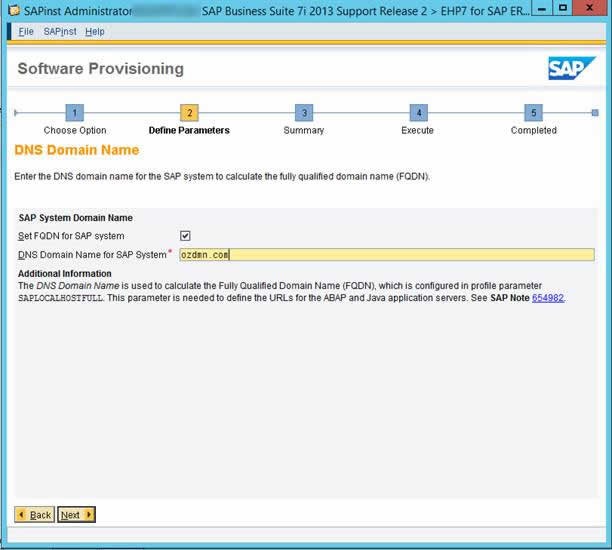Screen dimensions: 612x550
Task: Open the SAPinst menu
Action: (x=60, y=32)
